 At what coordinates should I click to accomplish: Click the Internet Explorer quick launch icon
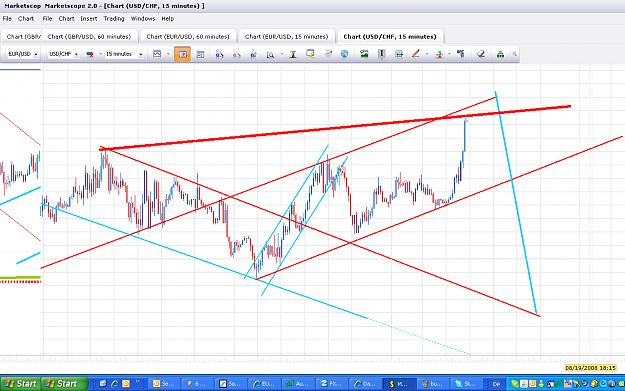(x=114, y=384)
